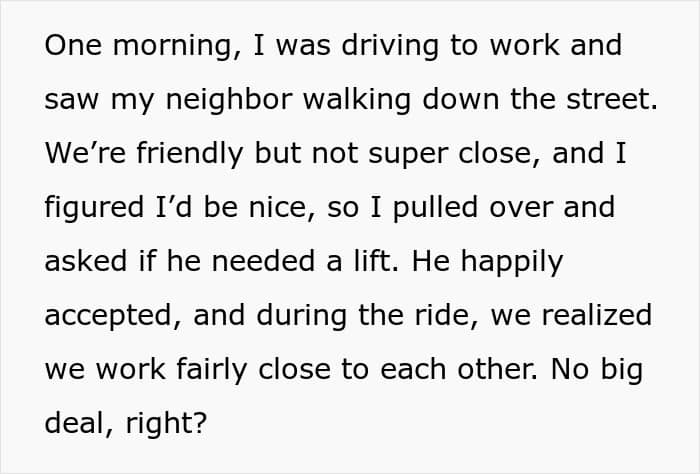The width and height of the screenshot is (700, 474).
Task: Click the word "happily" in fifth line
Action: click(512, 262)
